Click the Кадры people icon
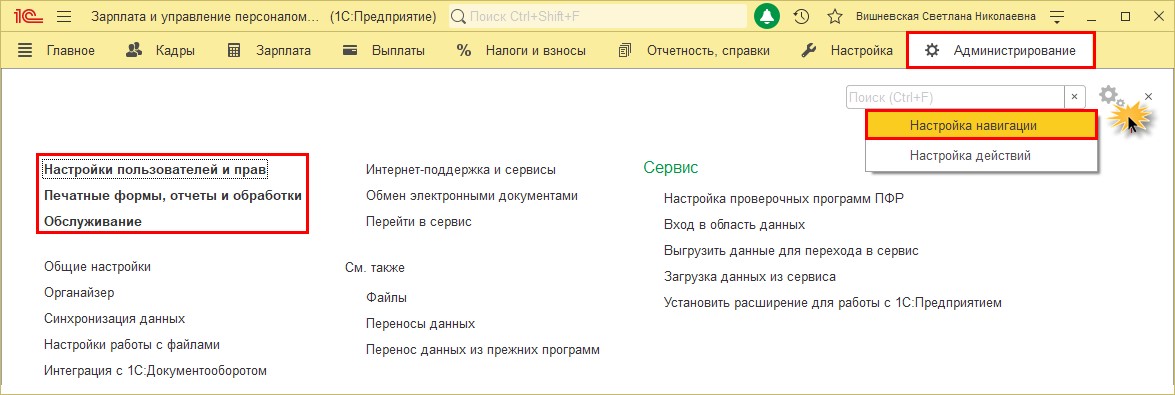 pyautogui.click(x=134, y=51)
